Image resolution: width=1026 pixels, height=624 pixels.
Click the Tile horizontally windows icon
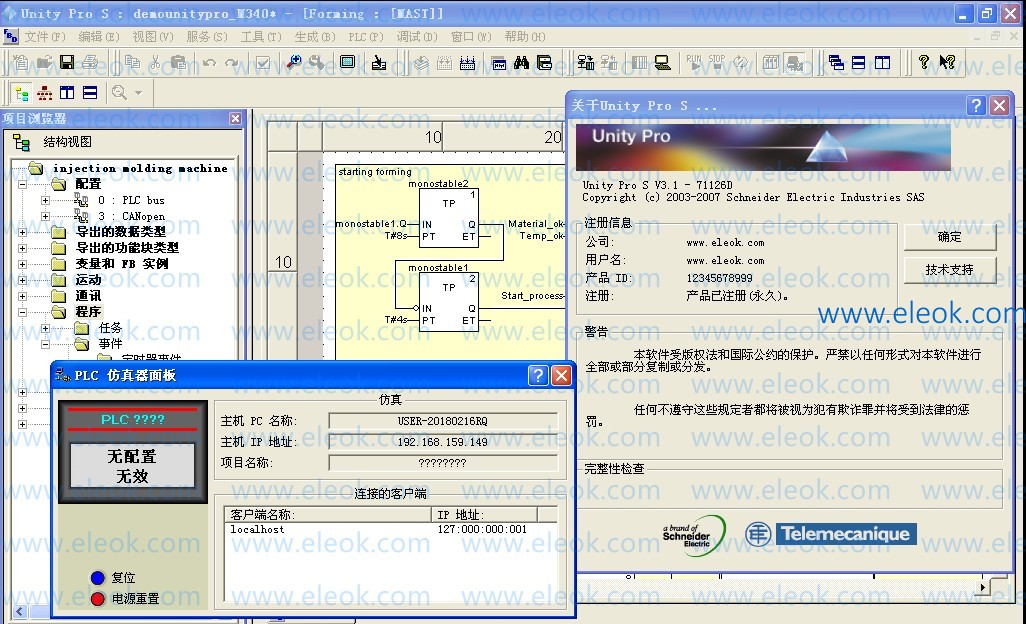click(x=858, y=62)
